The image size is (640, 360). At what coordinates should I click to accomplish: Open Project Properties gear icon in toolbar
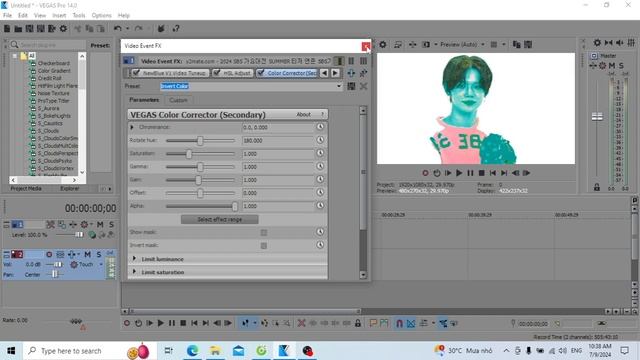click(x=63, y=29)
